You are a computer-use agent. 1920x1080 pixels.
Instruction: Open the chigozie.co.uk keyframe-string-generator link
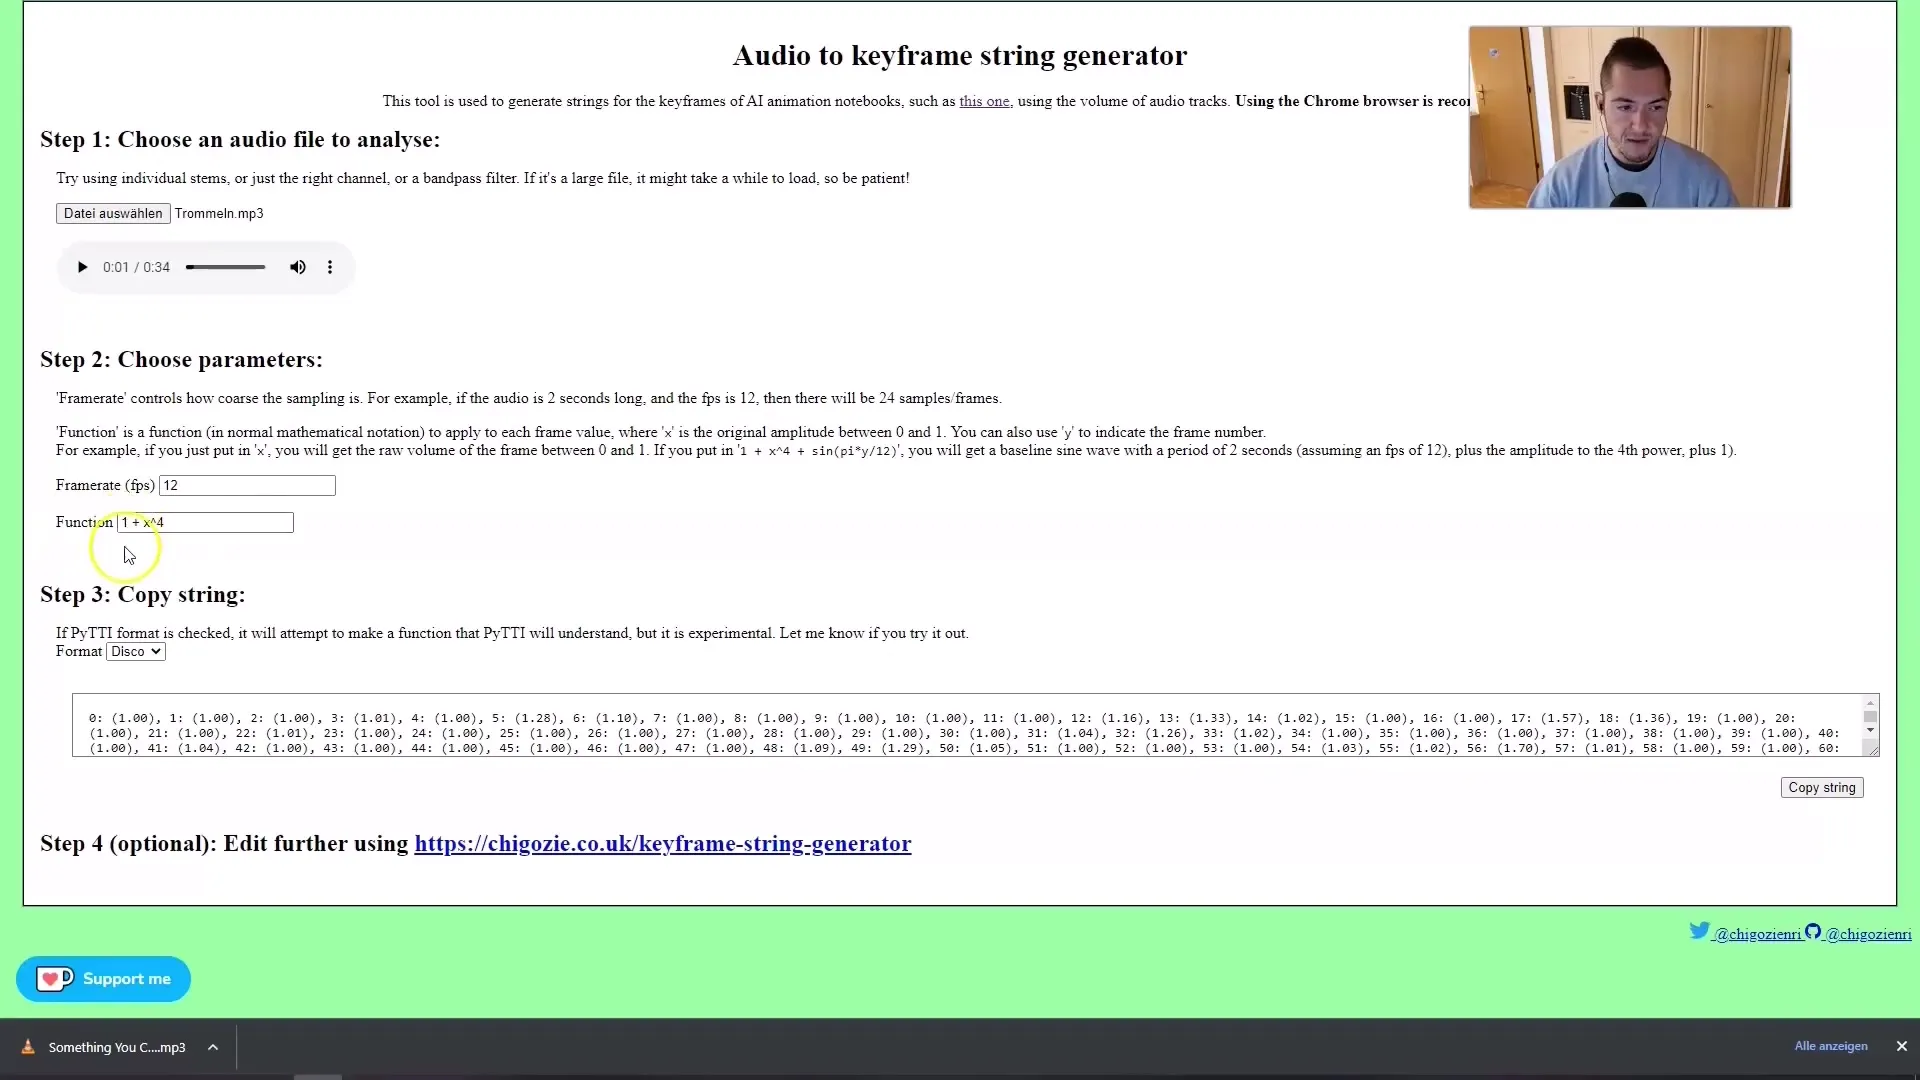click(662, 844)
